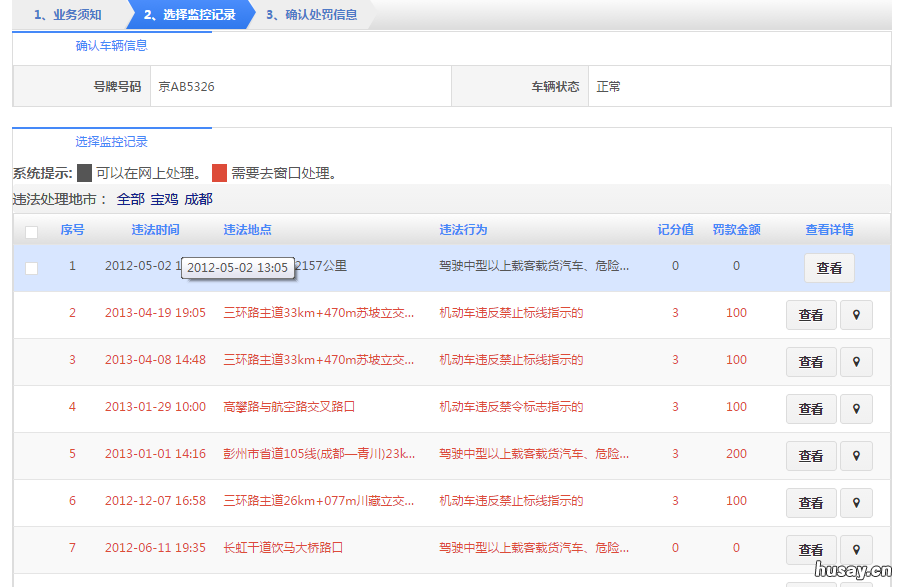
Task: Check the checkbox for record 1
Action: pos(31,268)
